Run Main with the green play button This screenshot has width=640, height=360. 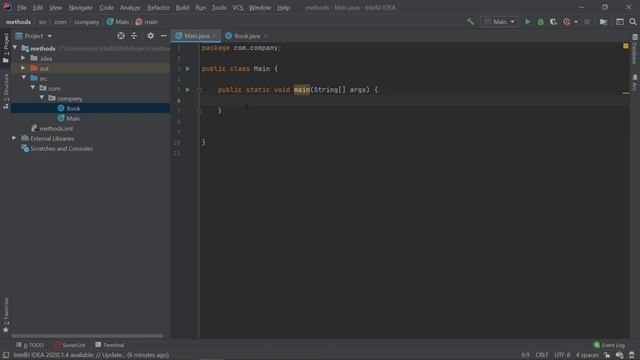pos(527,22)
